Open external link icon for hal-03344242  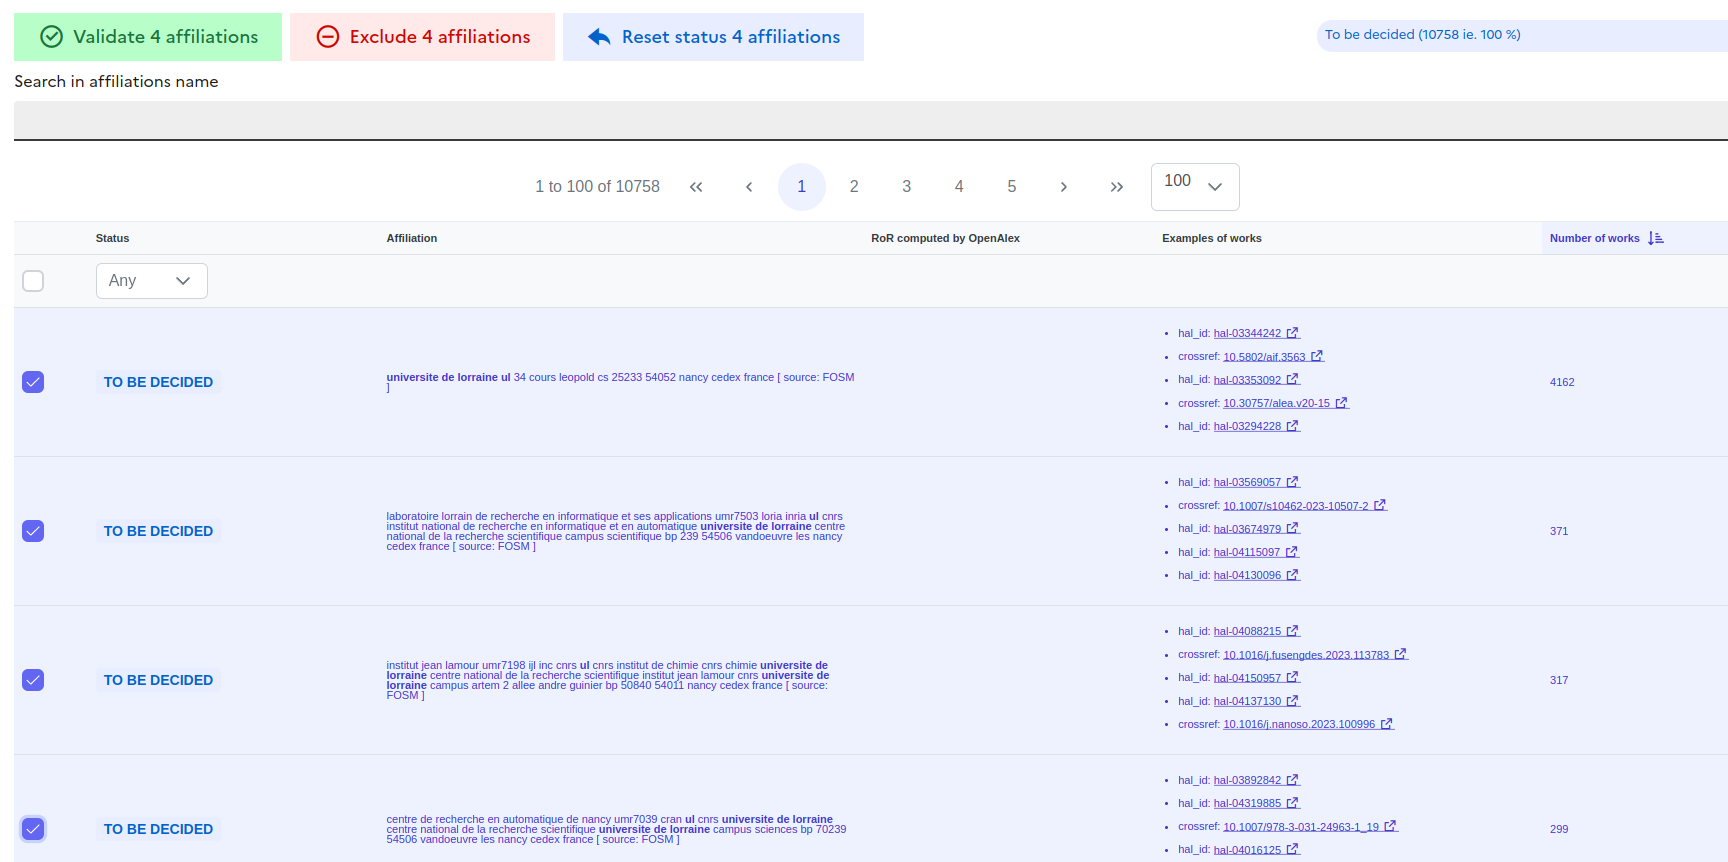(1292, 333)
